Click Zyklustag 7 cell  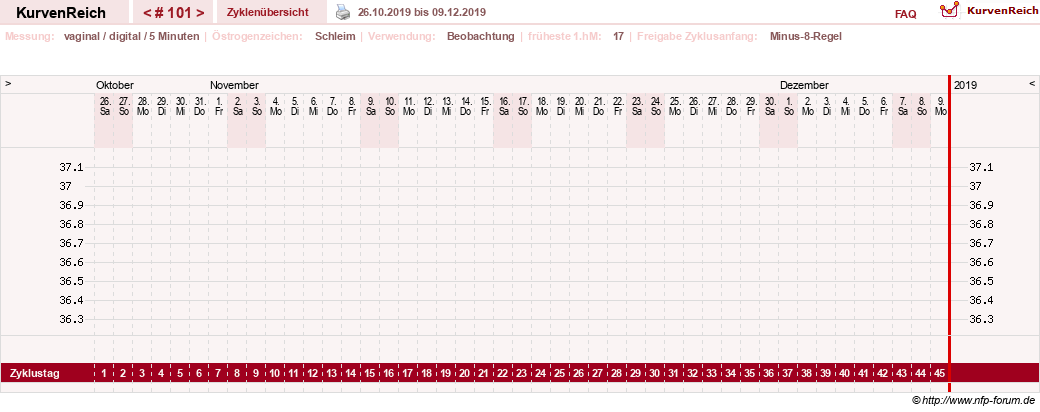[218, 374]
